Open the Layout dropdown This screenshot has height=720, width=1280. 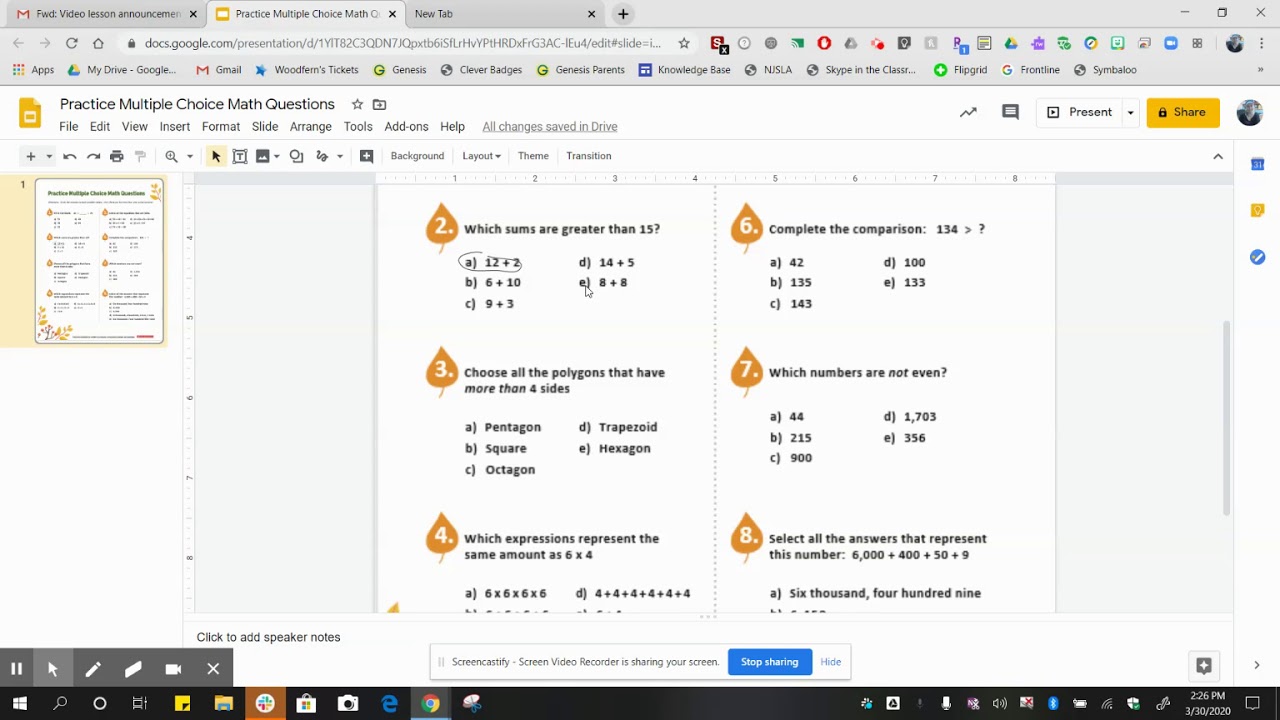pos(481,156)
